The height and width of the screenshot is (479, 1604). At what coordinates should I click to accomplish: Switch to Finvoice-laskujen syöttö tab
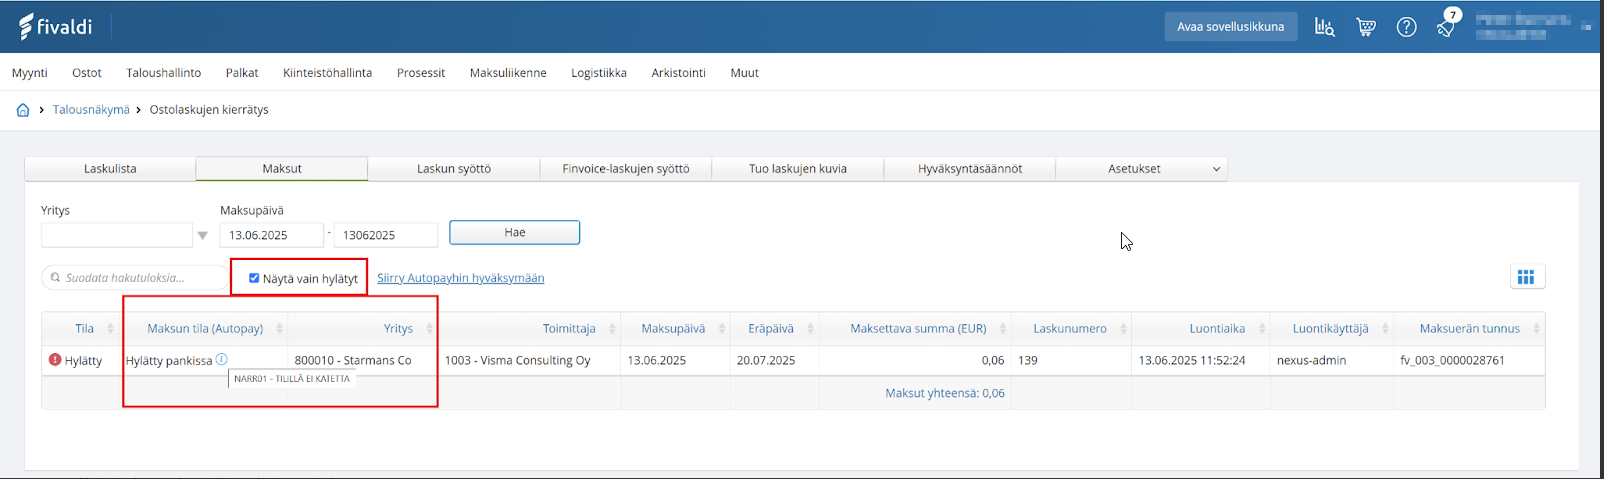click(626, 169)
